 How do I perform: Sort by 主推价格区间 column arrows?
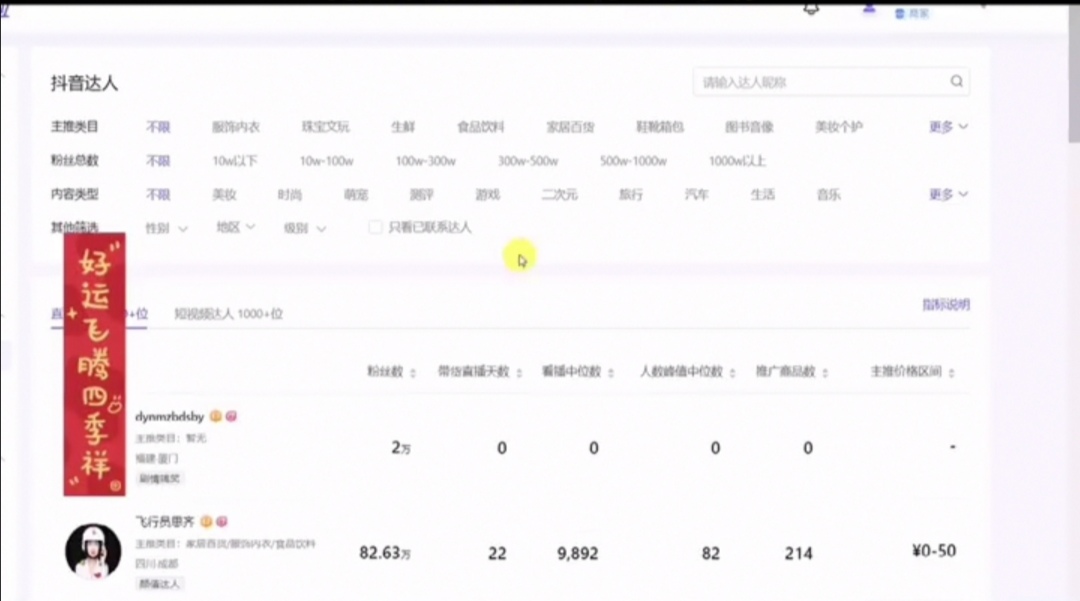pos(952,372)
